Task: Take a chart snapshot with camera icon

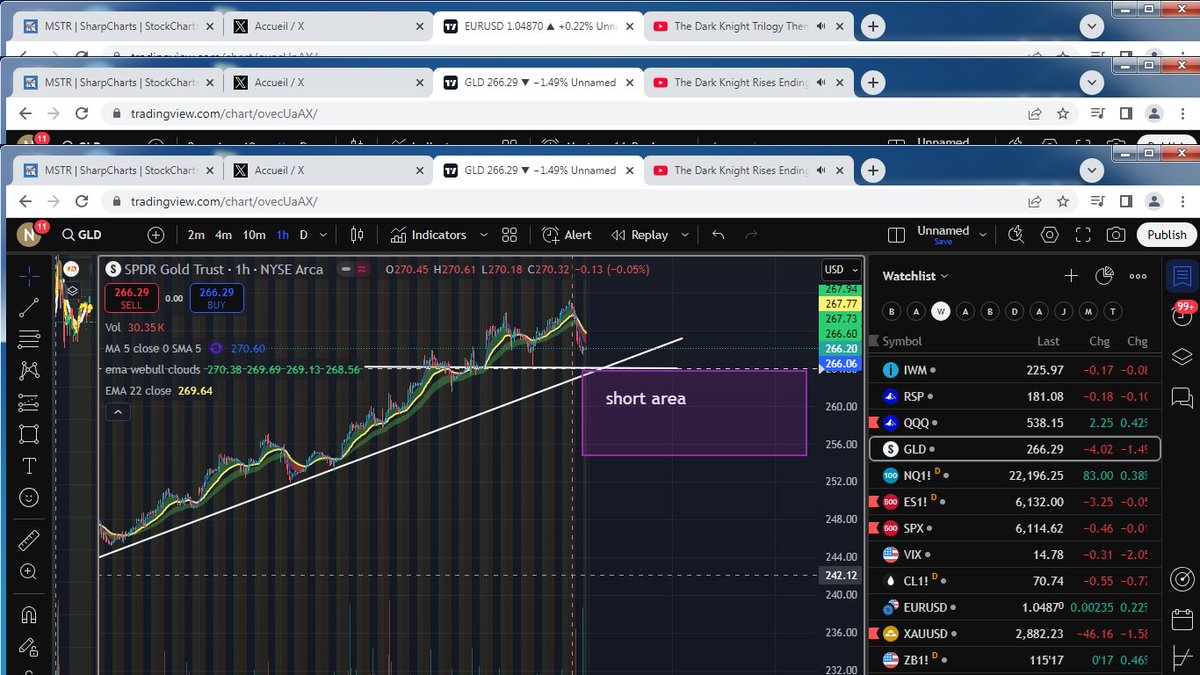Action: point(1116,235)
